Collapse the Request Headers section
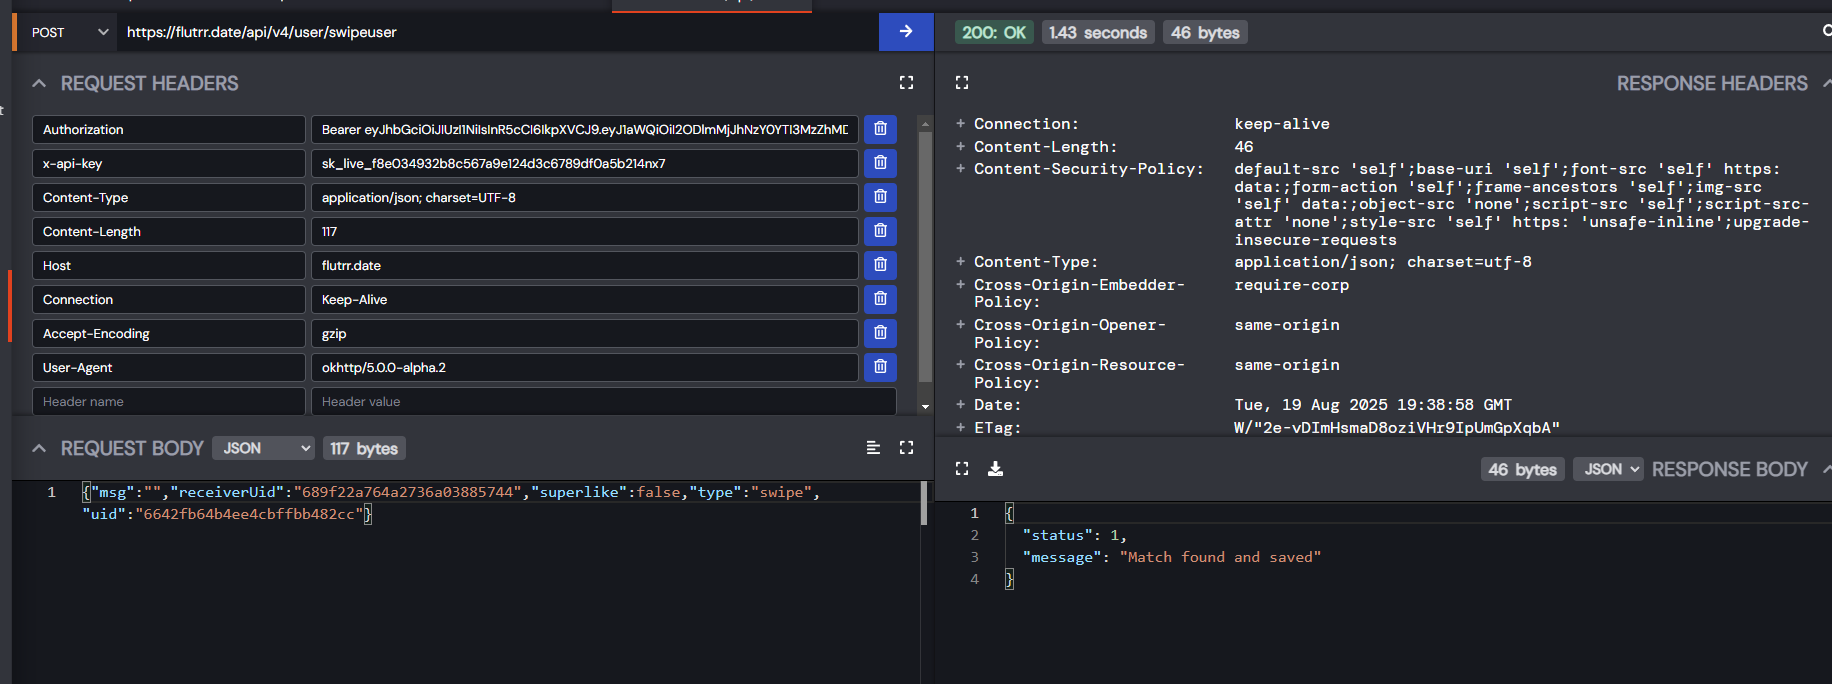 [39, 83]
